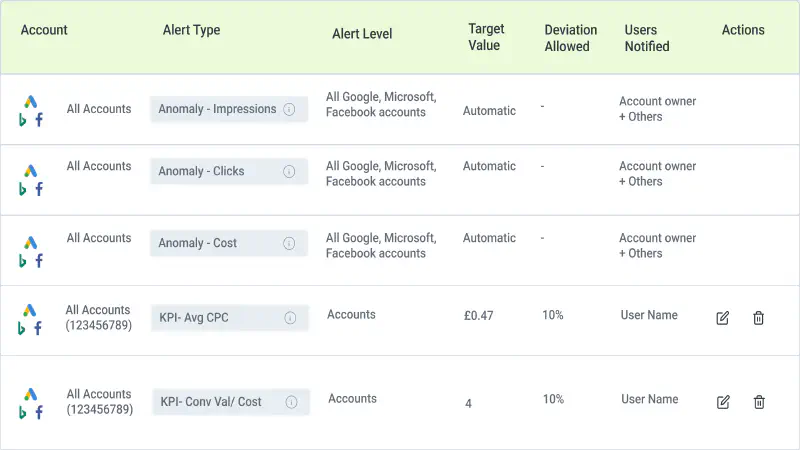Click the Actions column header
Image resolution: width=800 pixels, height=450 pixels.
tap(743, 30)
